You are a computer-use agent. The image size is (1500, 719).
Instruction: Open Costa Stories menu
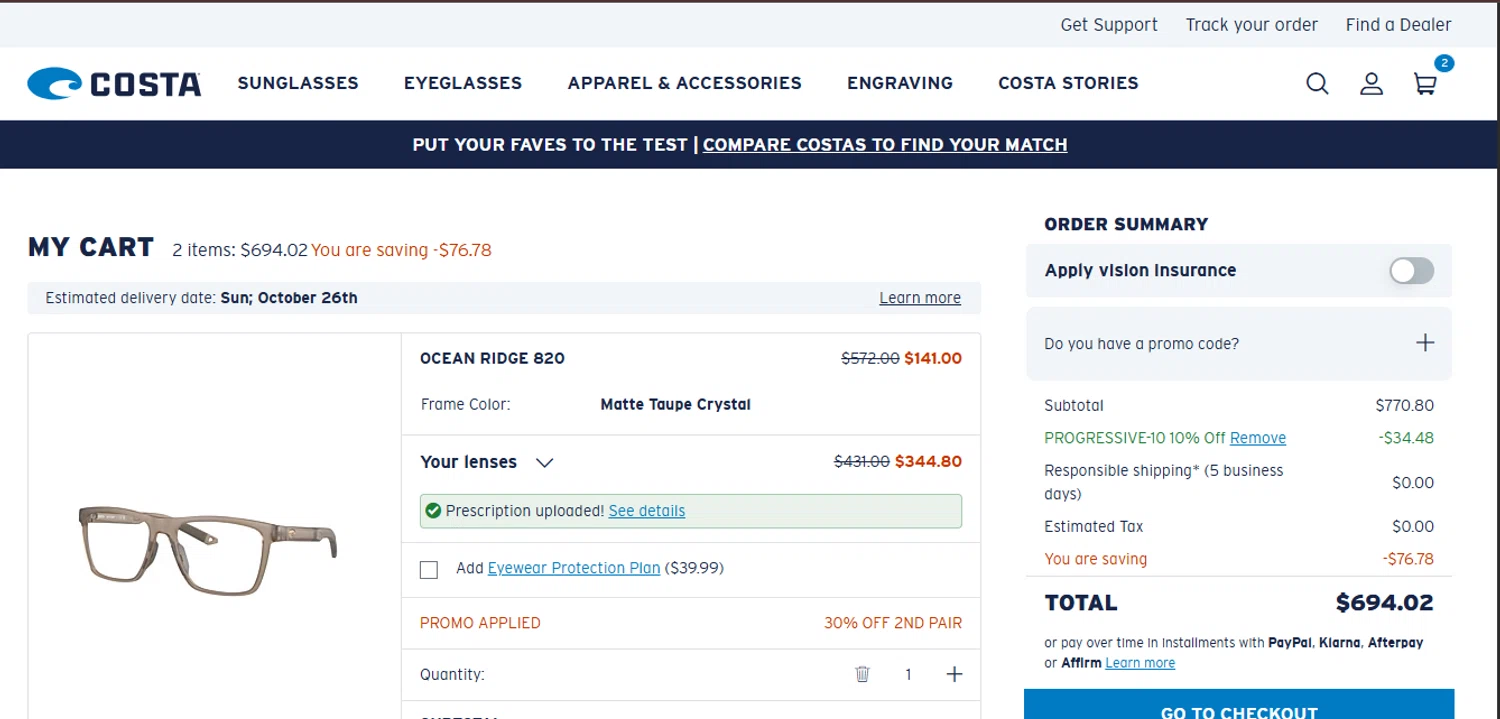click(x=1068, y=83)
